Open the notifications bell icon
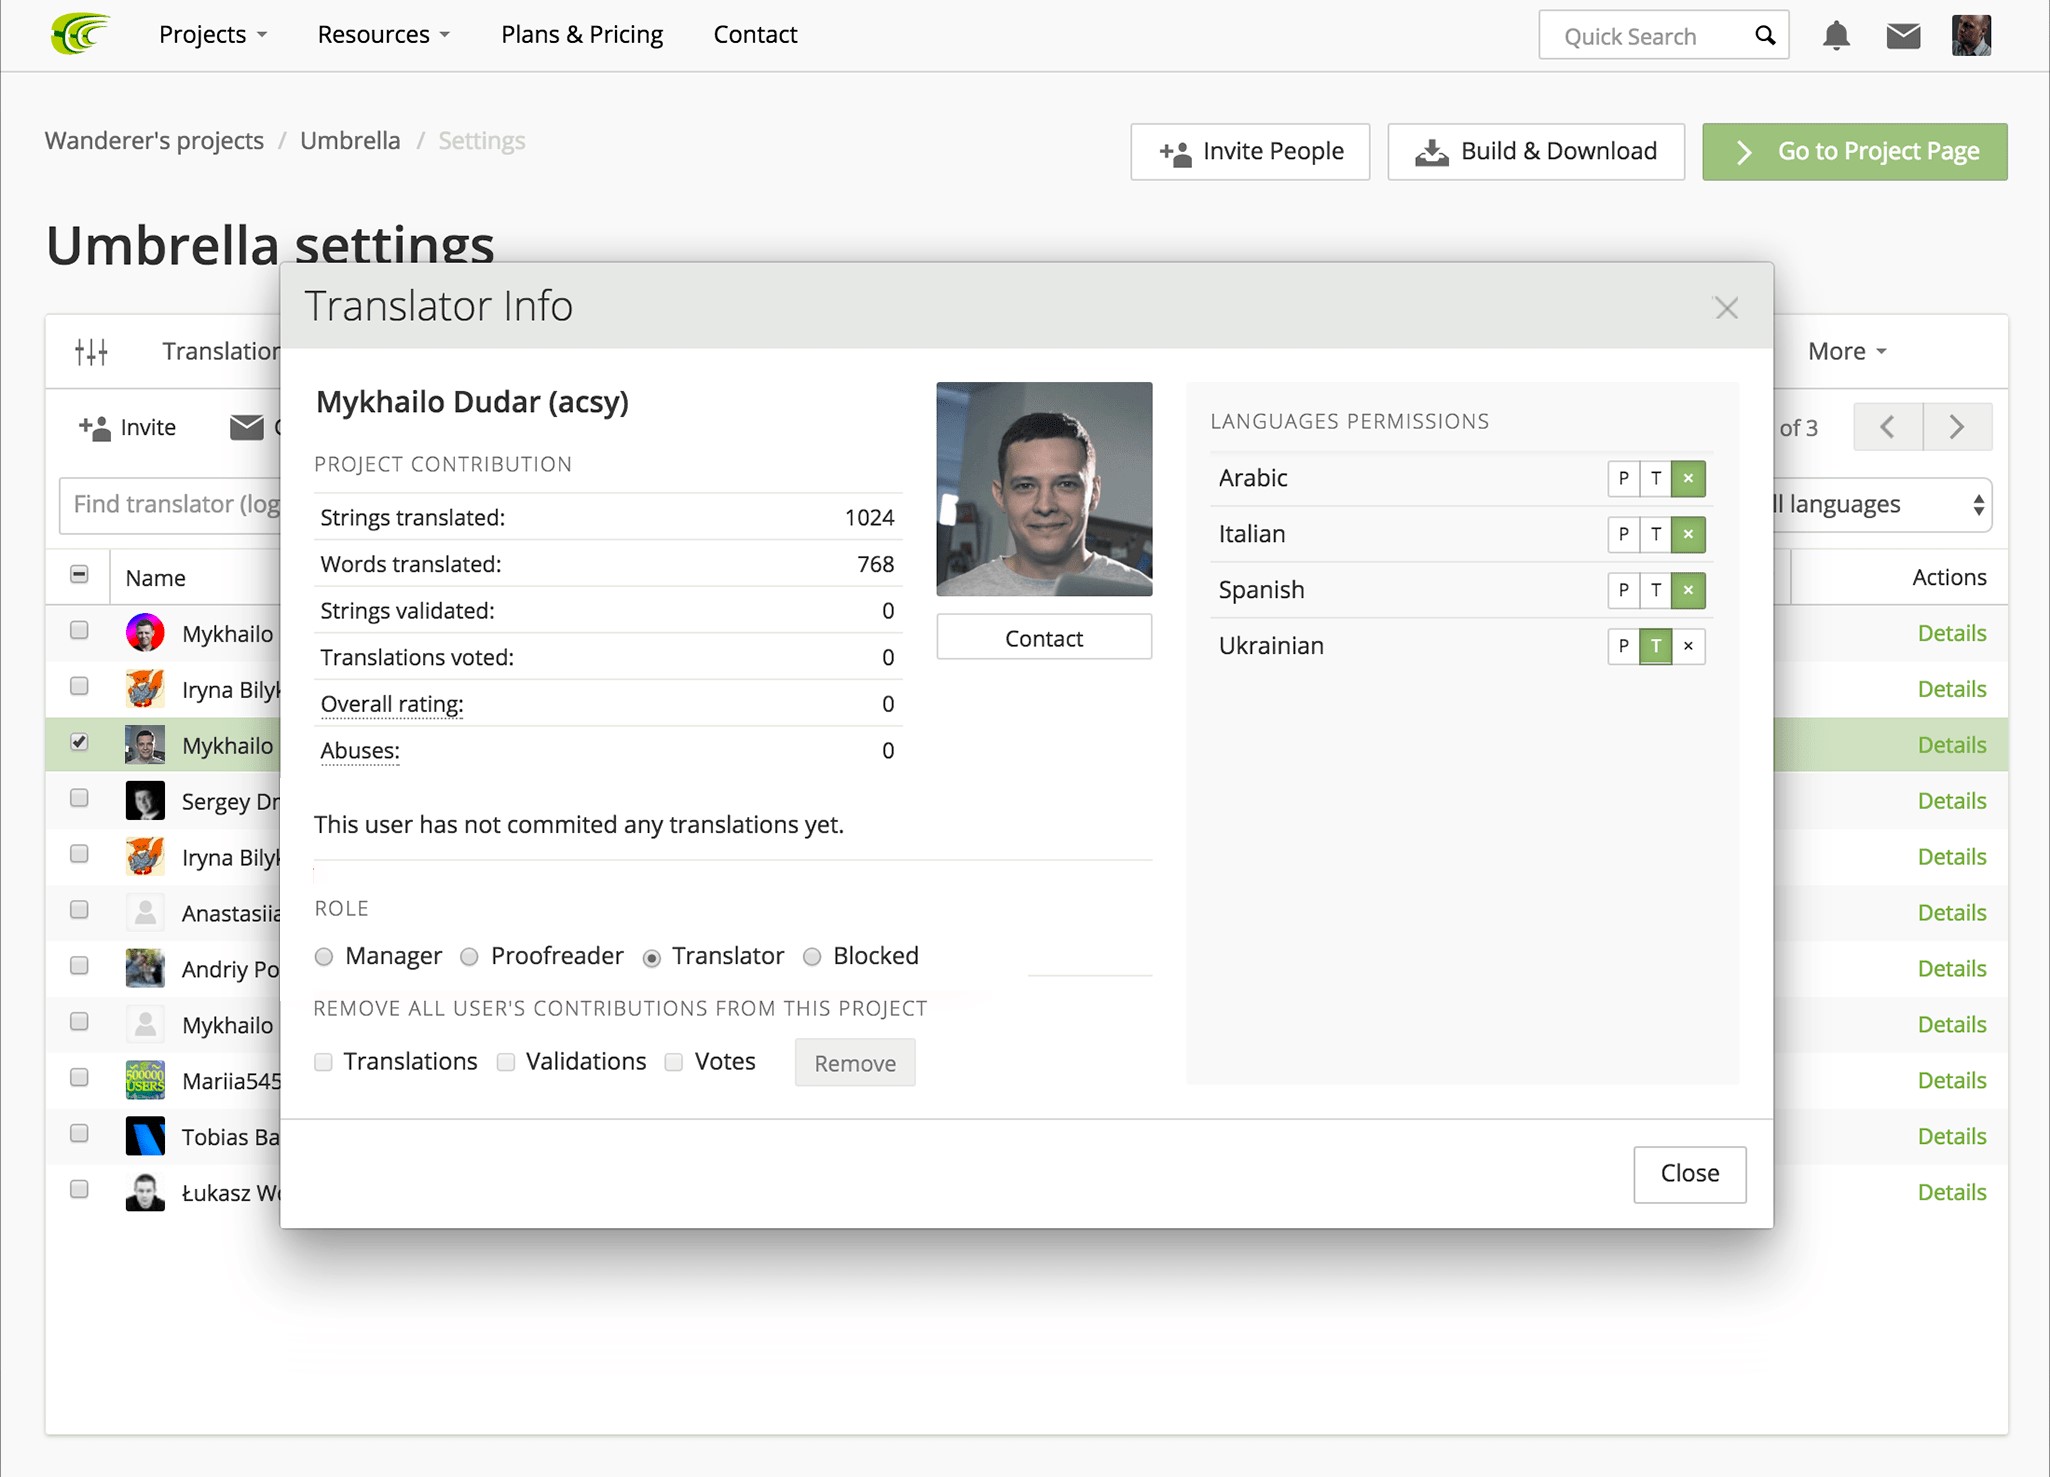The height and width of the screenshot is (1477, 2050). pos(1835,36)
